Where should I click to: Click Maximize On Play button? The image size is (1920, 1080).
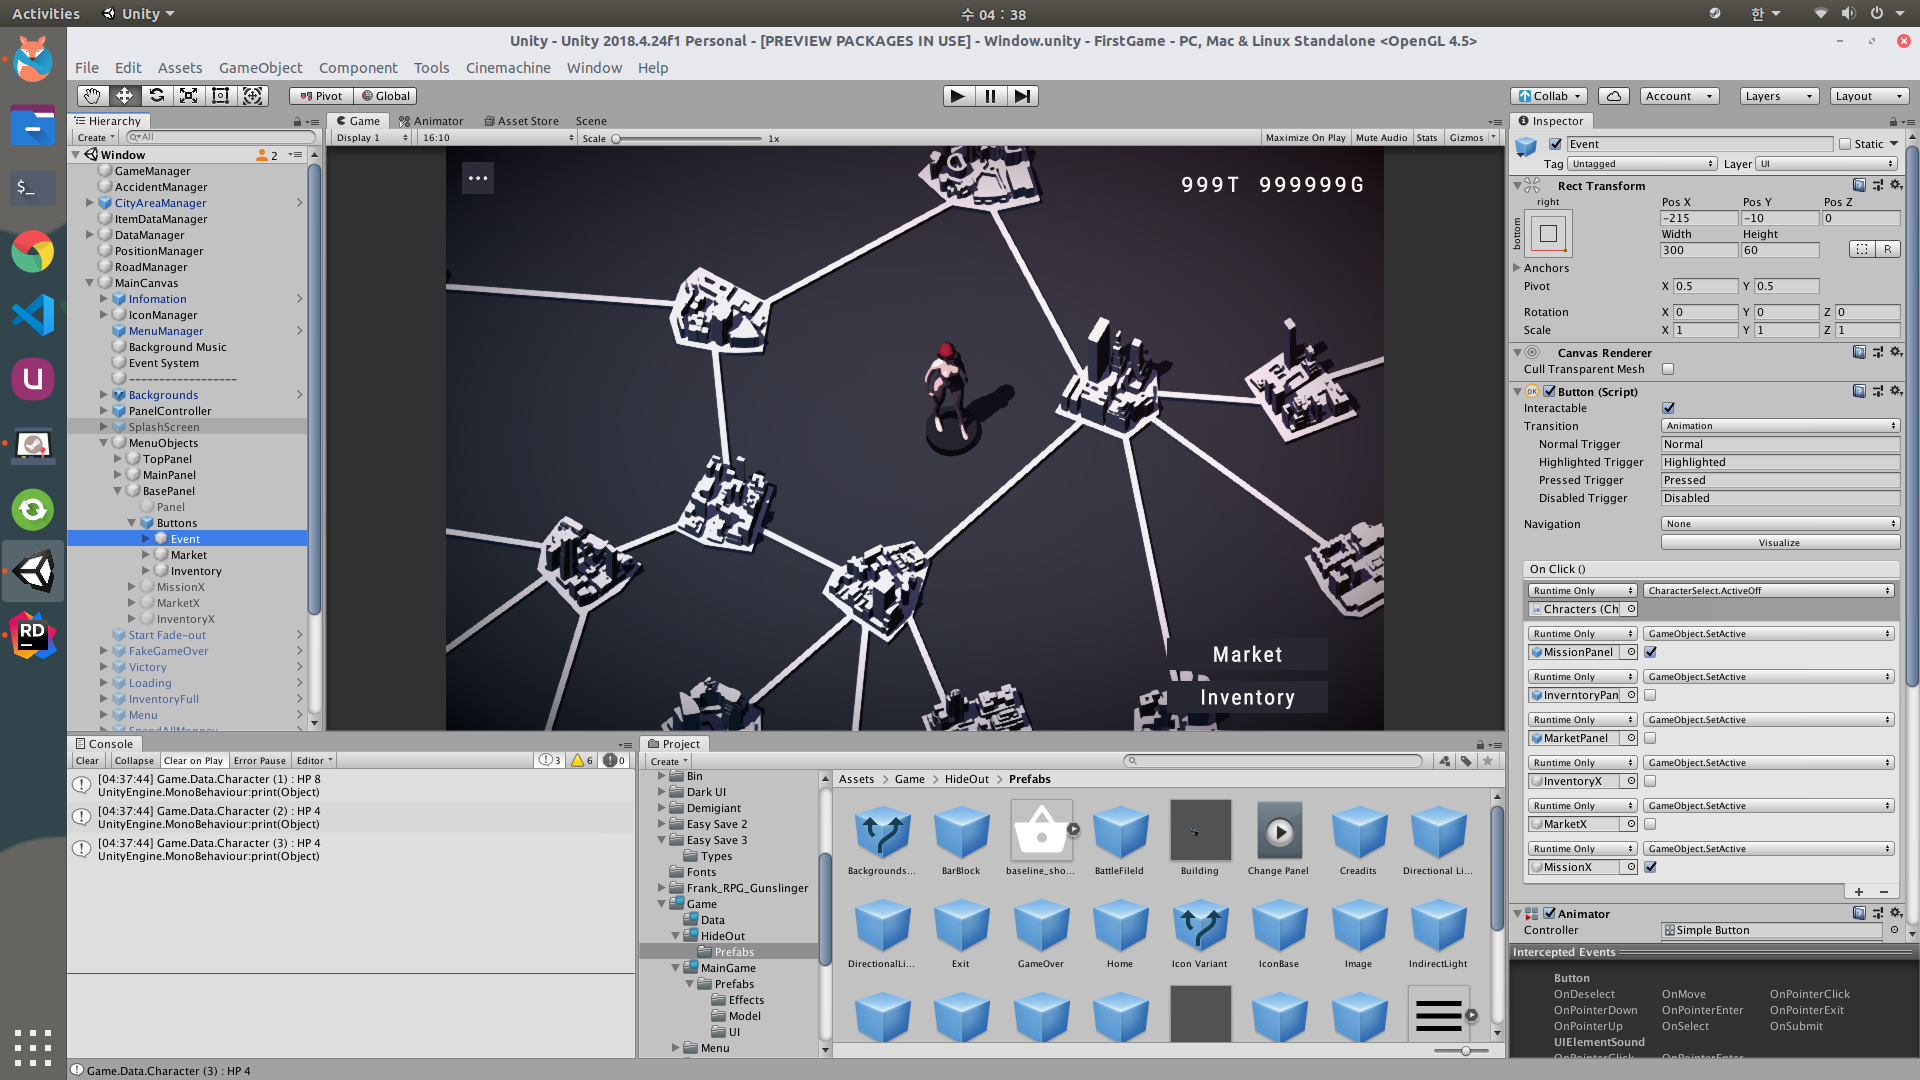[x=1305, y=138]
